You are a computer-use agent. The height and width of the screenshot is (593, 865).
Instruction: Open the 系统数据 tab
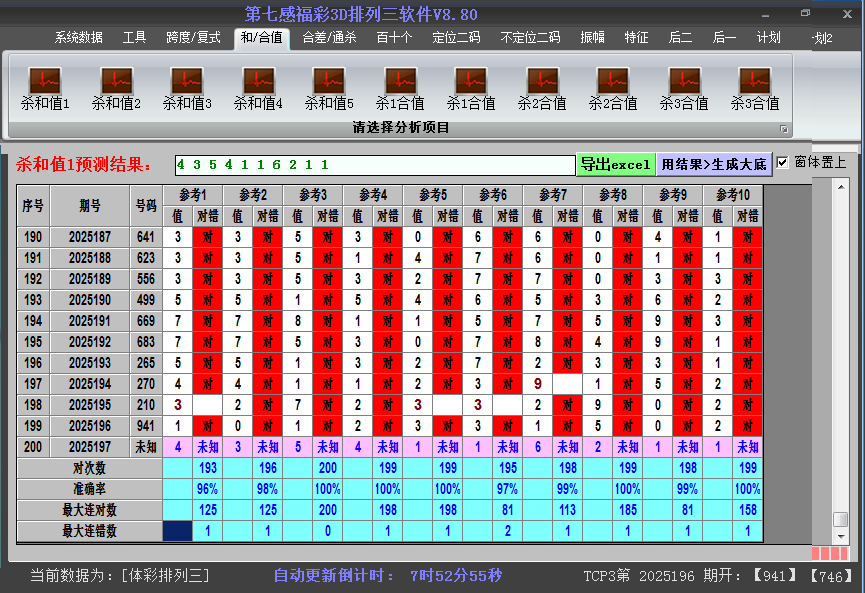[78, 38]
